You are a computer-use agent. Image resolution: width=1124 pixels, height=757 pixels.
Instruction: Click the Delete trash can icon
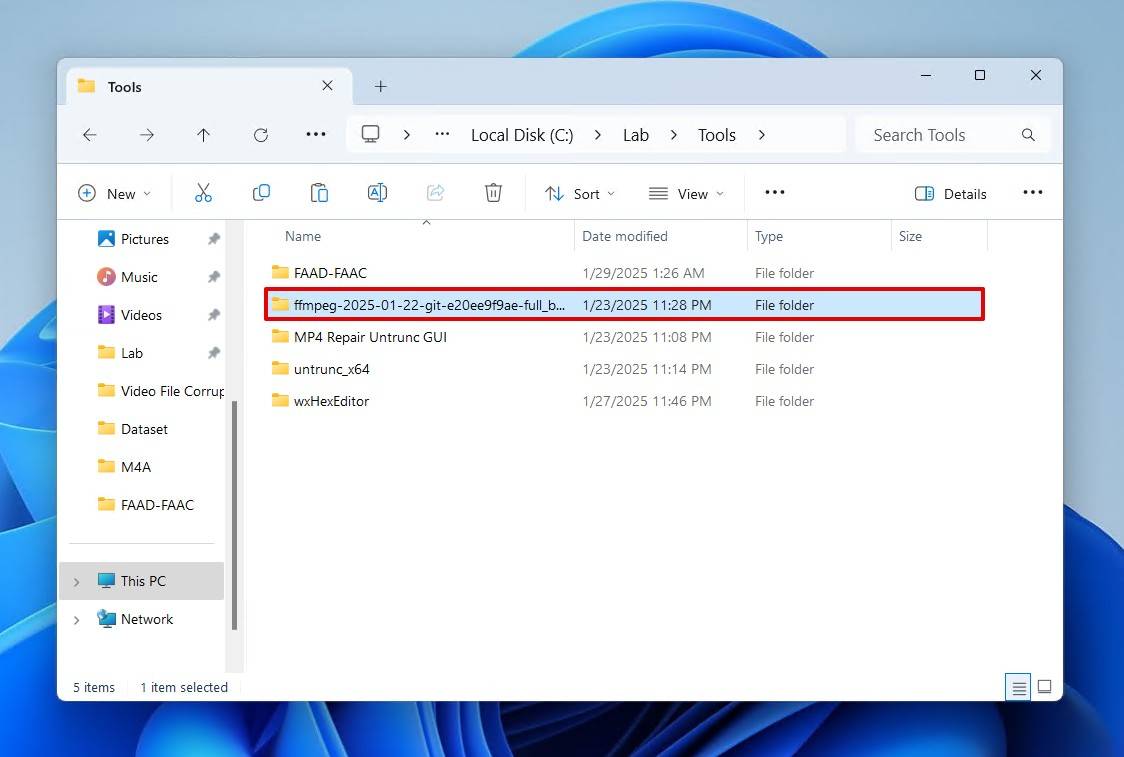point(493,193)
